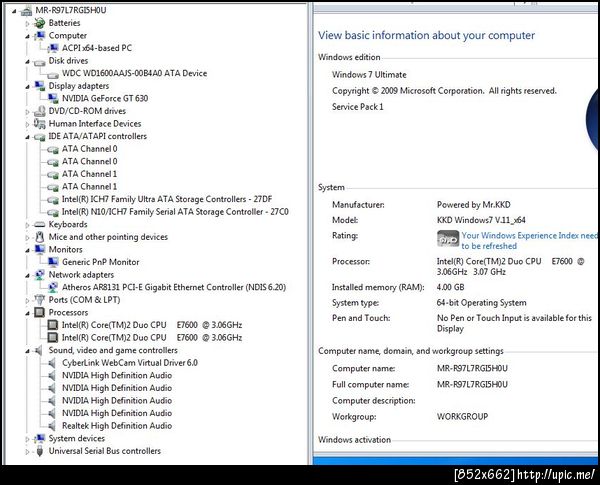Click the View basic information about your computer heading
The image size is (600, 485).
coord(427,35)
